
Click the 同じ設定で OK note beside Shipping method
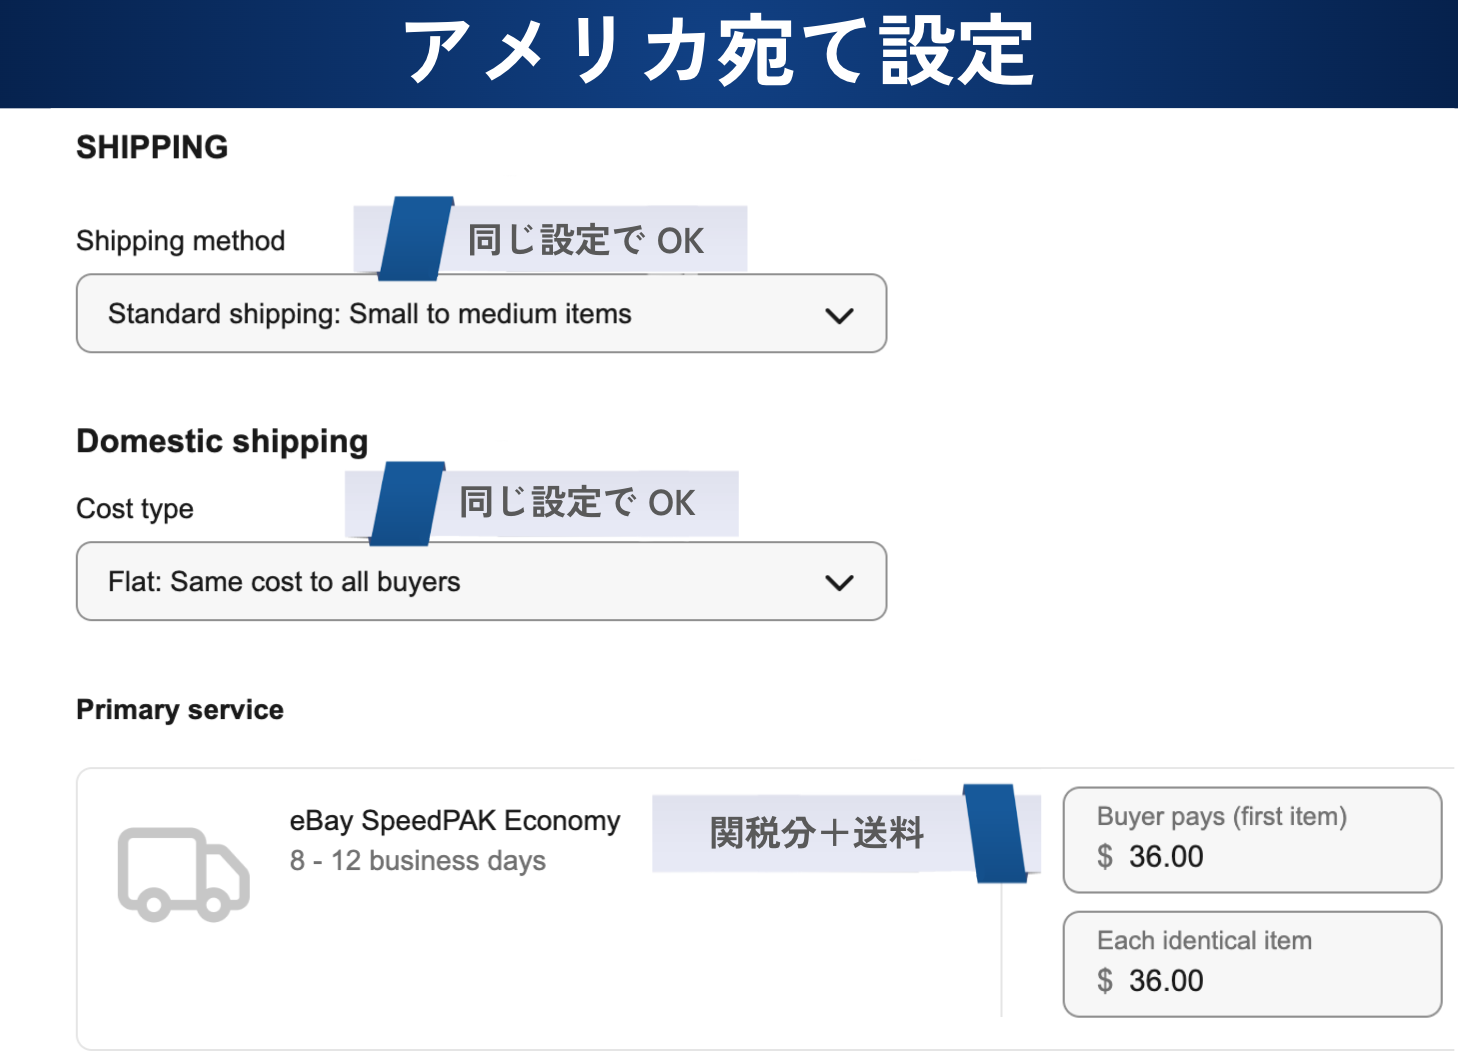coord(586,241)
